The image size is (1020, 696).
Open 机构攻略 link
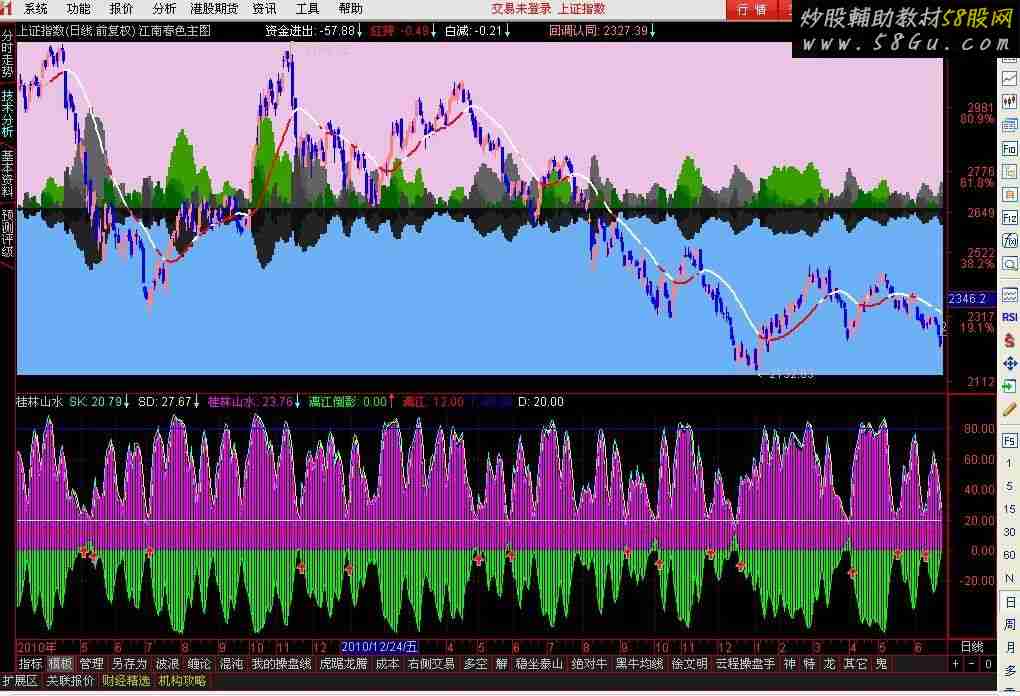click(x=182, y=681)
